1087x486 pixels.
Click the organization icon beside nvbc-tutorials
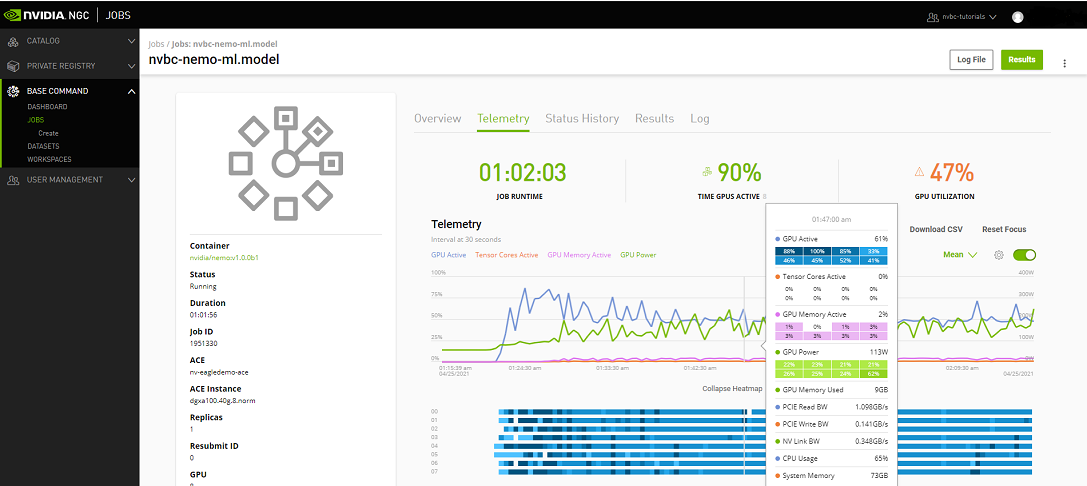click(x=933, y=17)
